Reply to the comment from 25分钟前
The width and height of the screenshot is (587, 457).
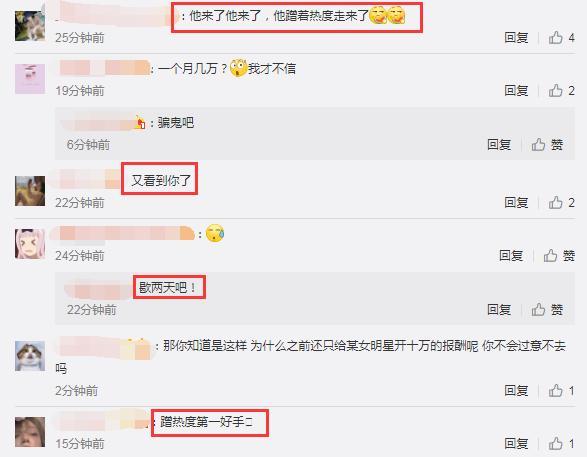516,37
